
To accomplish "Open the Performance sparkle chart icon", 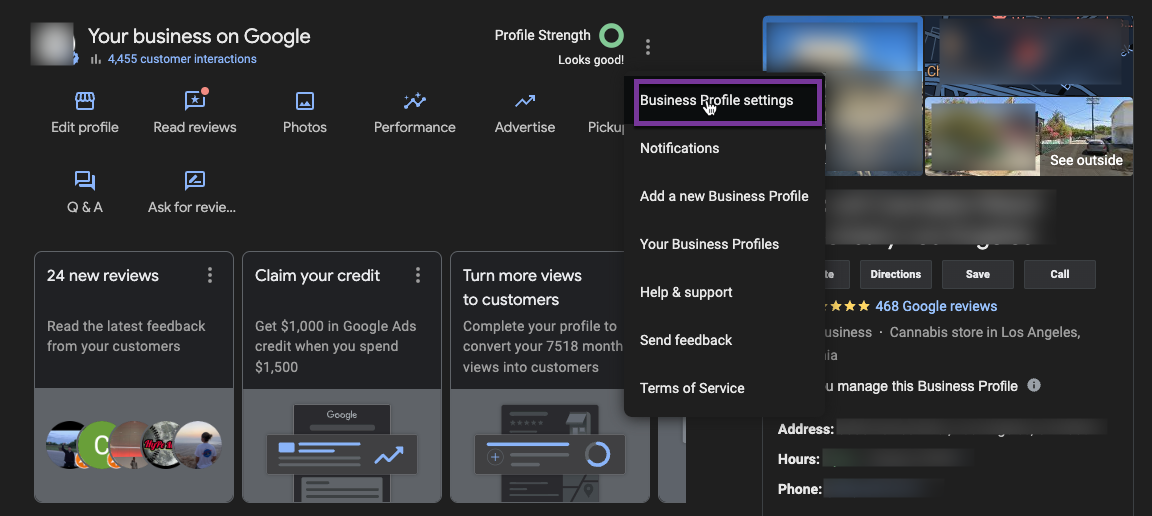I will 415,101.
